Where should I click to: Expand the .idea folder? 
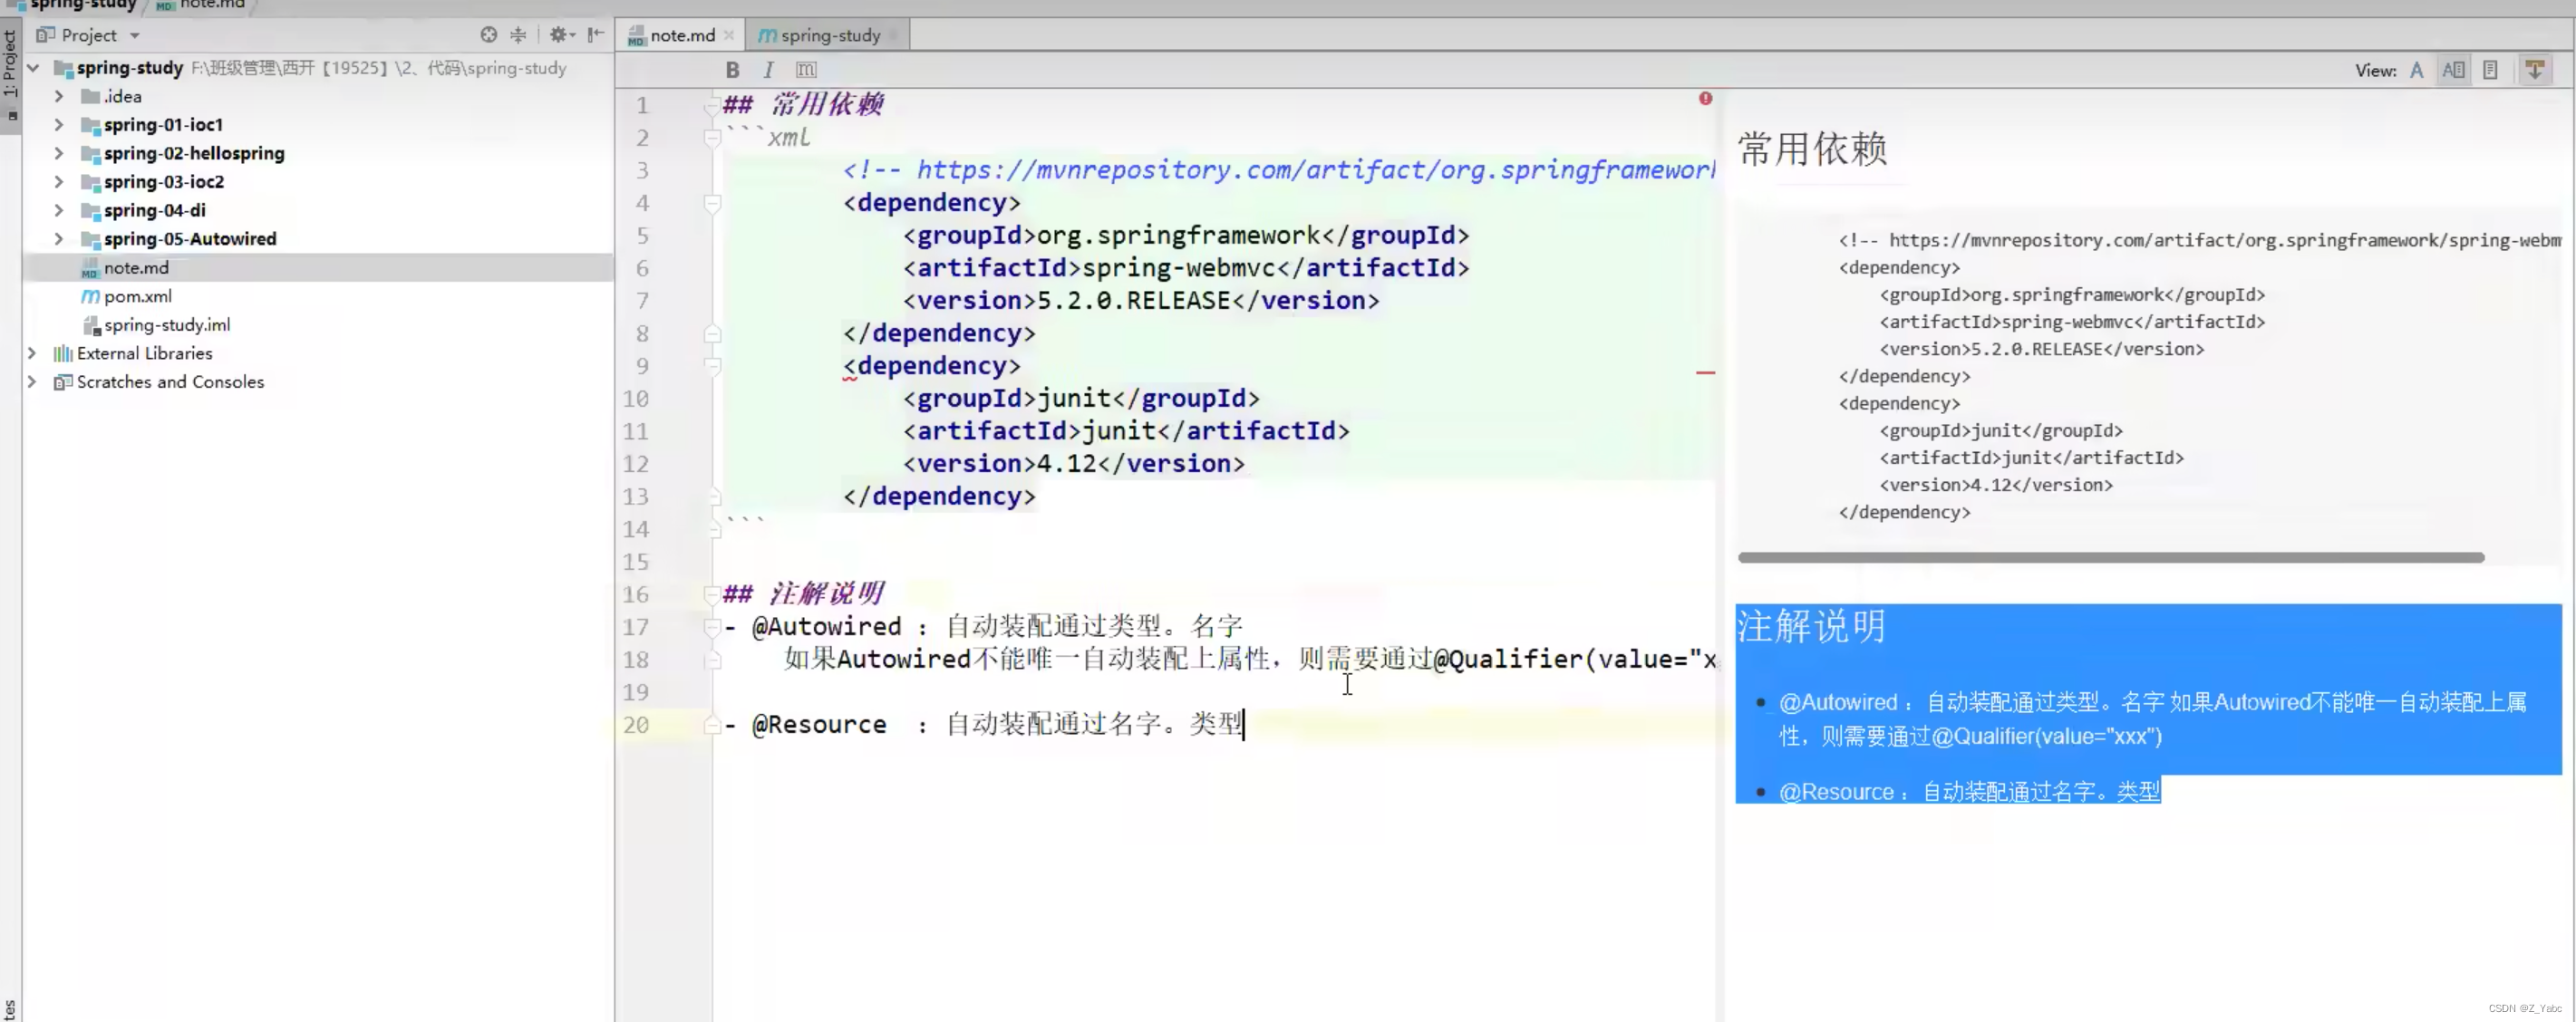pyautogui.click(x=59, y=96)
